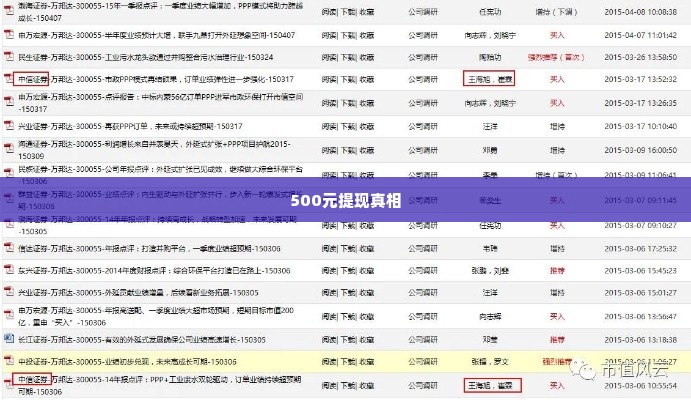Image resolution: width=691 pixels, height=400 pixels.
Task: Select date 2015-03-06 17:25:32
Action: [640, 248]
